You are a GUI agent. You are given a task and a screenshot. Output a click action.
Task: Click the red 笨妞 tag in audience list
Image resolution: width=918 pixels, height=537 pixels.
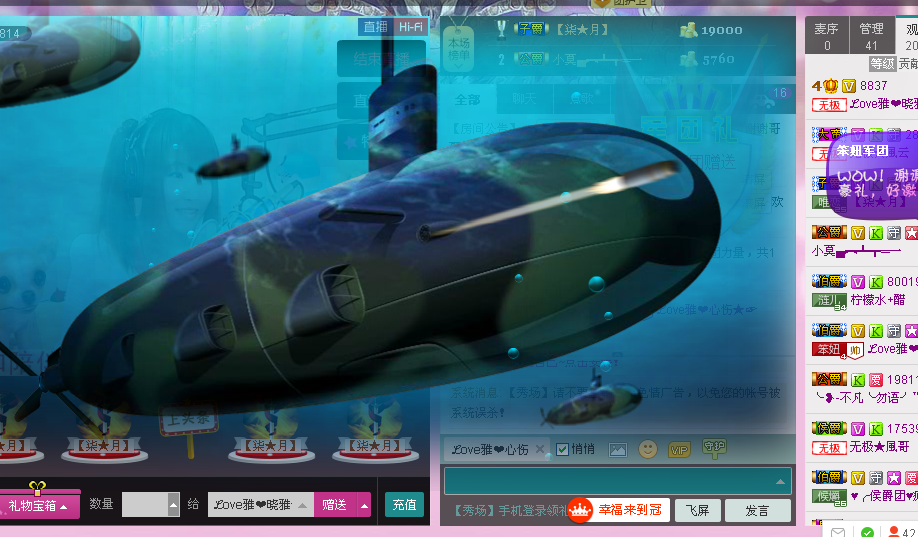pyautogui.click(x=828, y=350)
